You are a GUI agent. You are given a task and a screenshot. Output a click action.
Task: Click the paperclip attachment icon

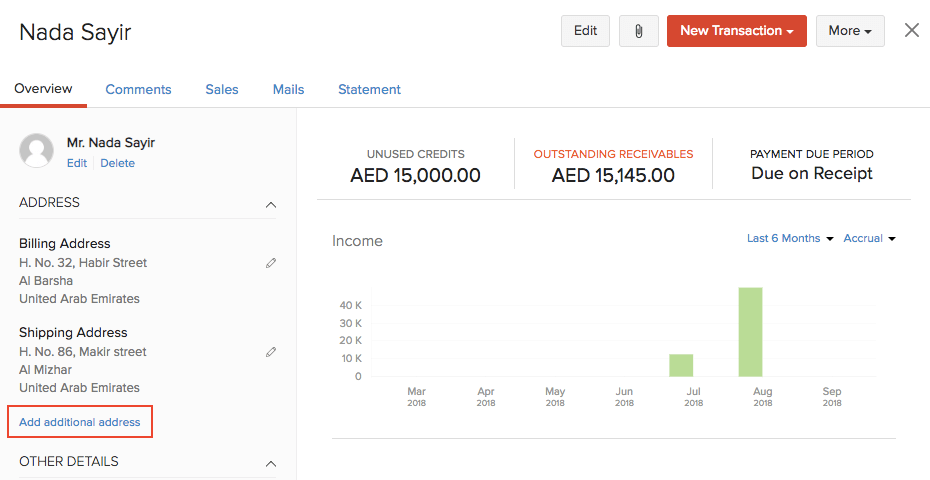[638, 31]
